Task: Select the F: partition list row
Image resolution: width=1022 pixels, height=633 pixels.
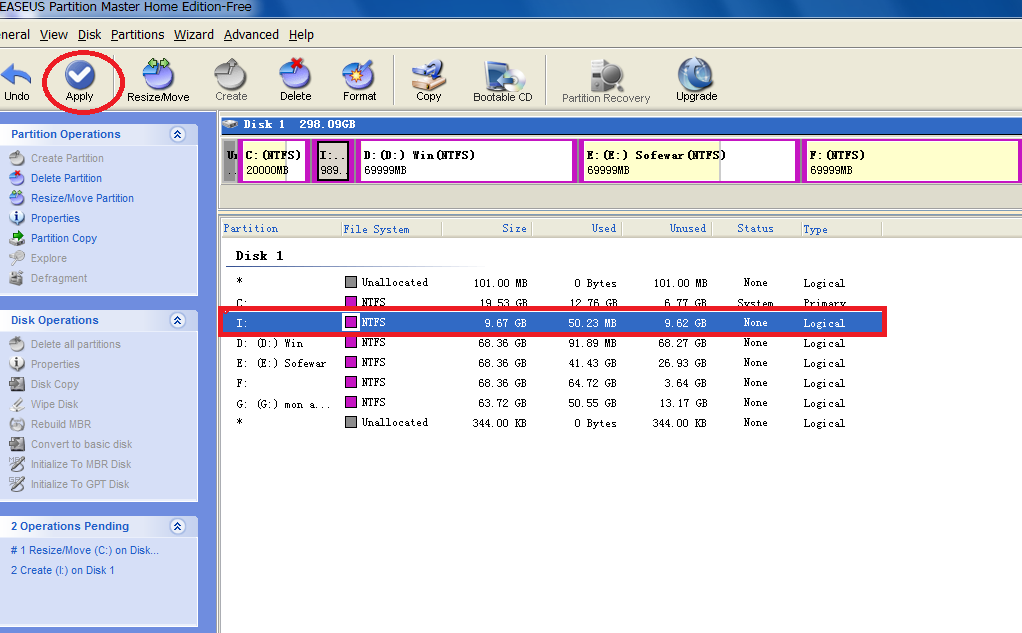Action: coord(552,383)
